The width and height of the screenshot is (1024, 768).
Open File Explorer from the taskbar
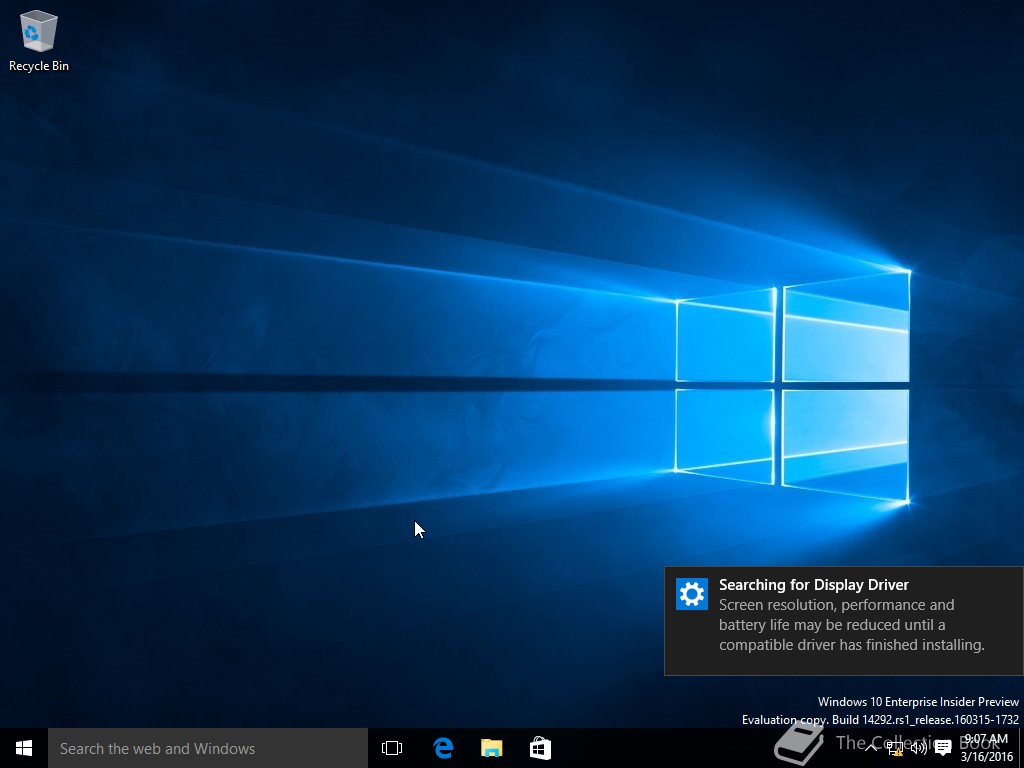pos(492,748)
